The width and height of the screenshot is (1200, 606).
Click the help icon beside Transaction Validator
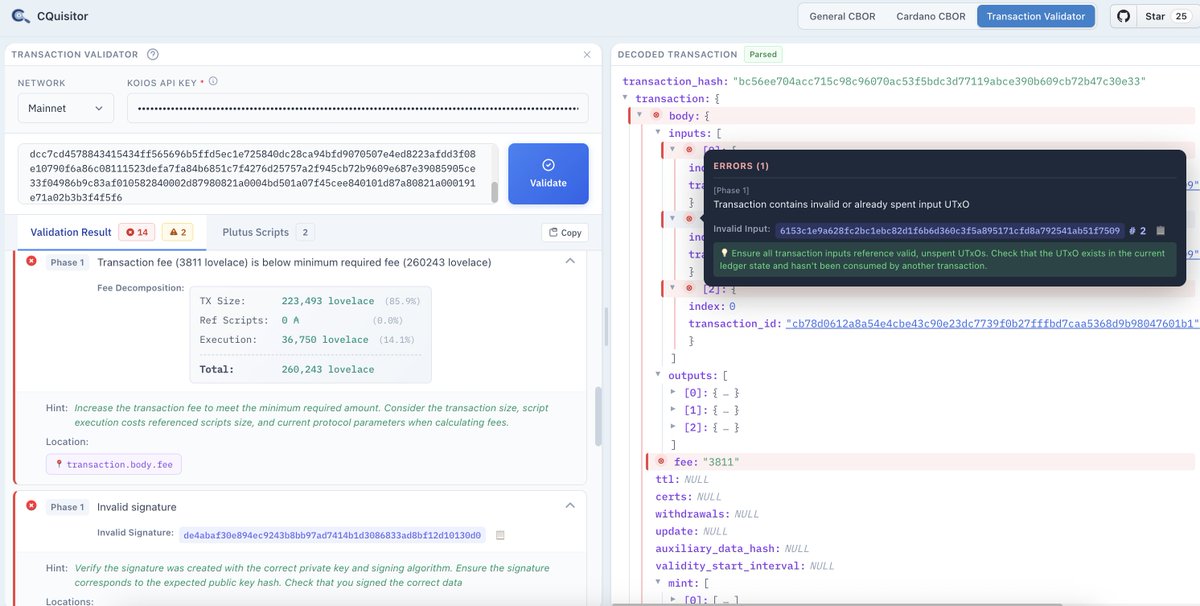click(152, 55)
